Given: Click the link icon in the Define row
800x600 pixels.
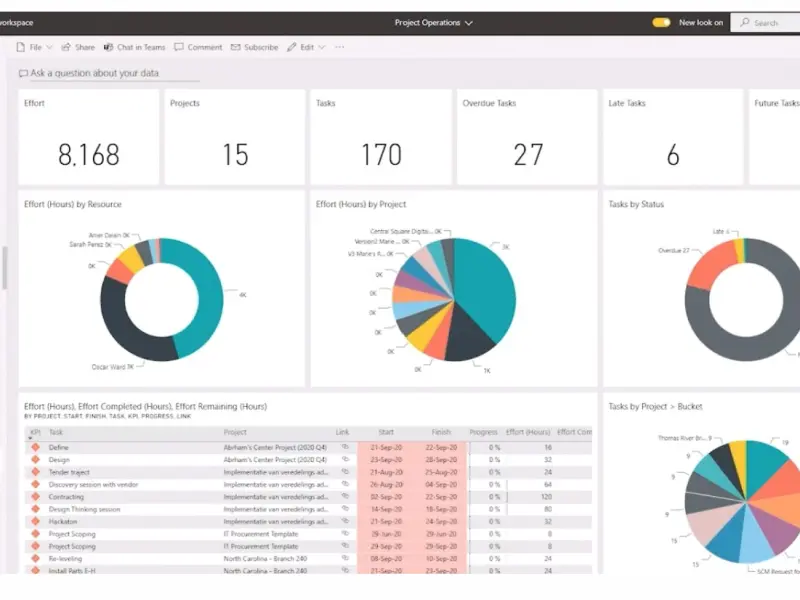Looking at the screenshot, I should pyautogui.click(x=344, y=447).
